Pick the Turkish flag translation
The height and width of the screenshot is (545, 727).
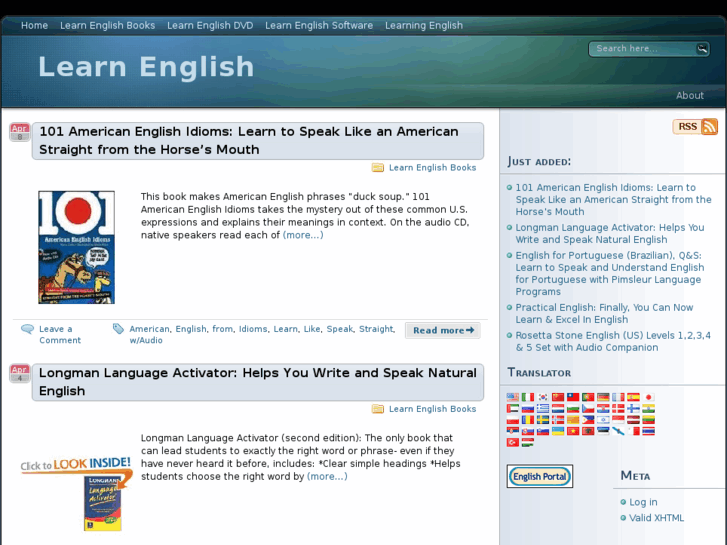pos(513,442)
